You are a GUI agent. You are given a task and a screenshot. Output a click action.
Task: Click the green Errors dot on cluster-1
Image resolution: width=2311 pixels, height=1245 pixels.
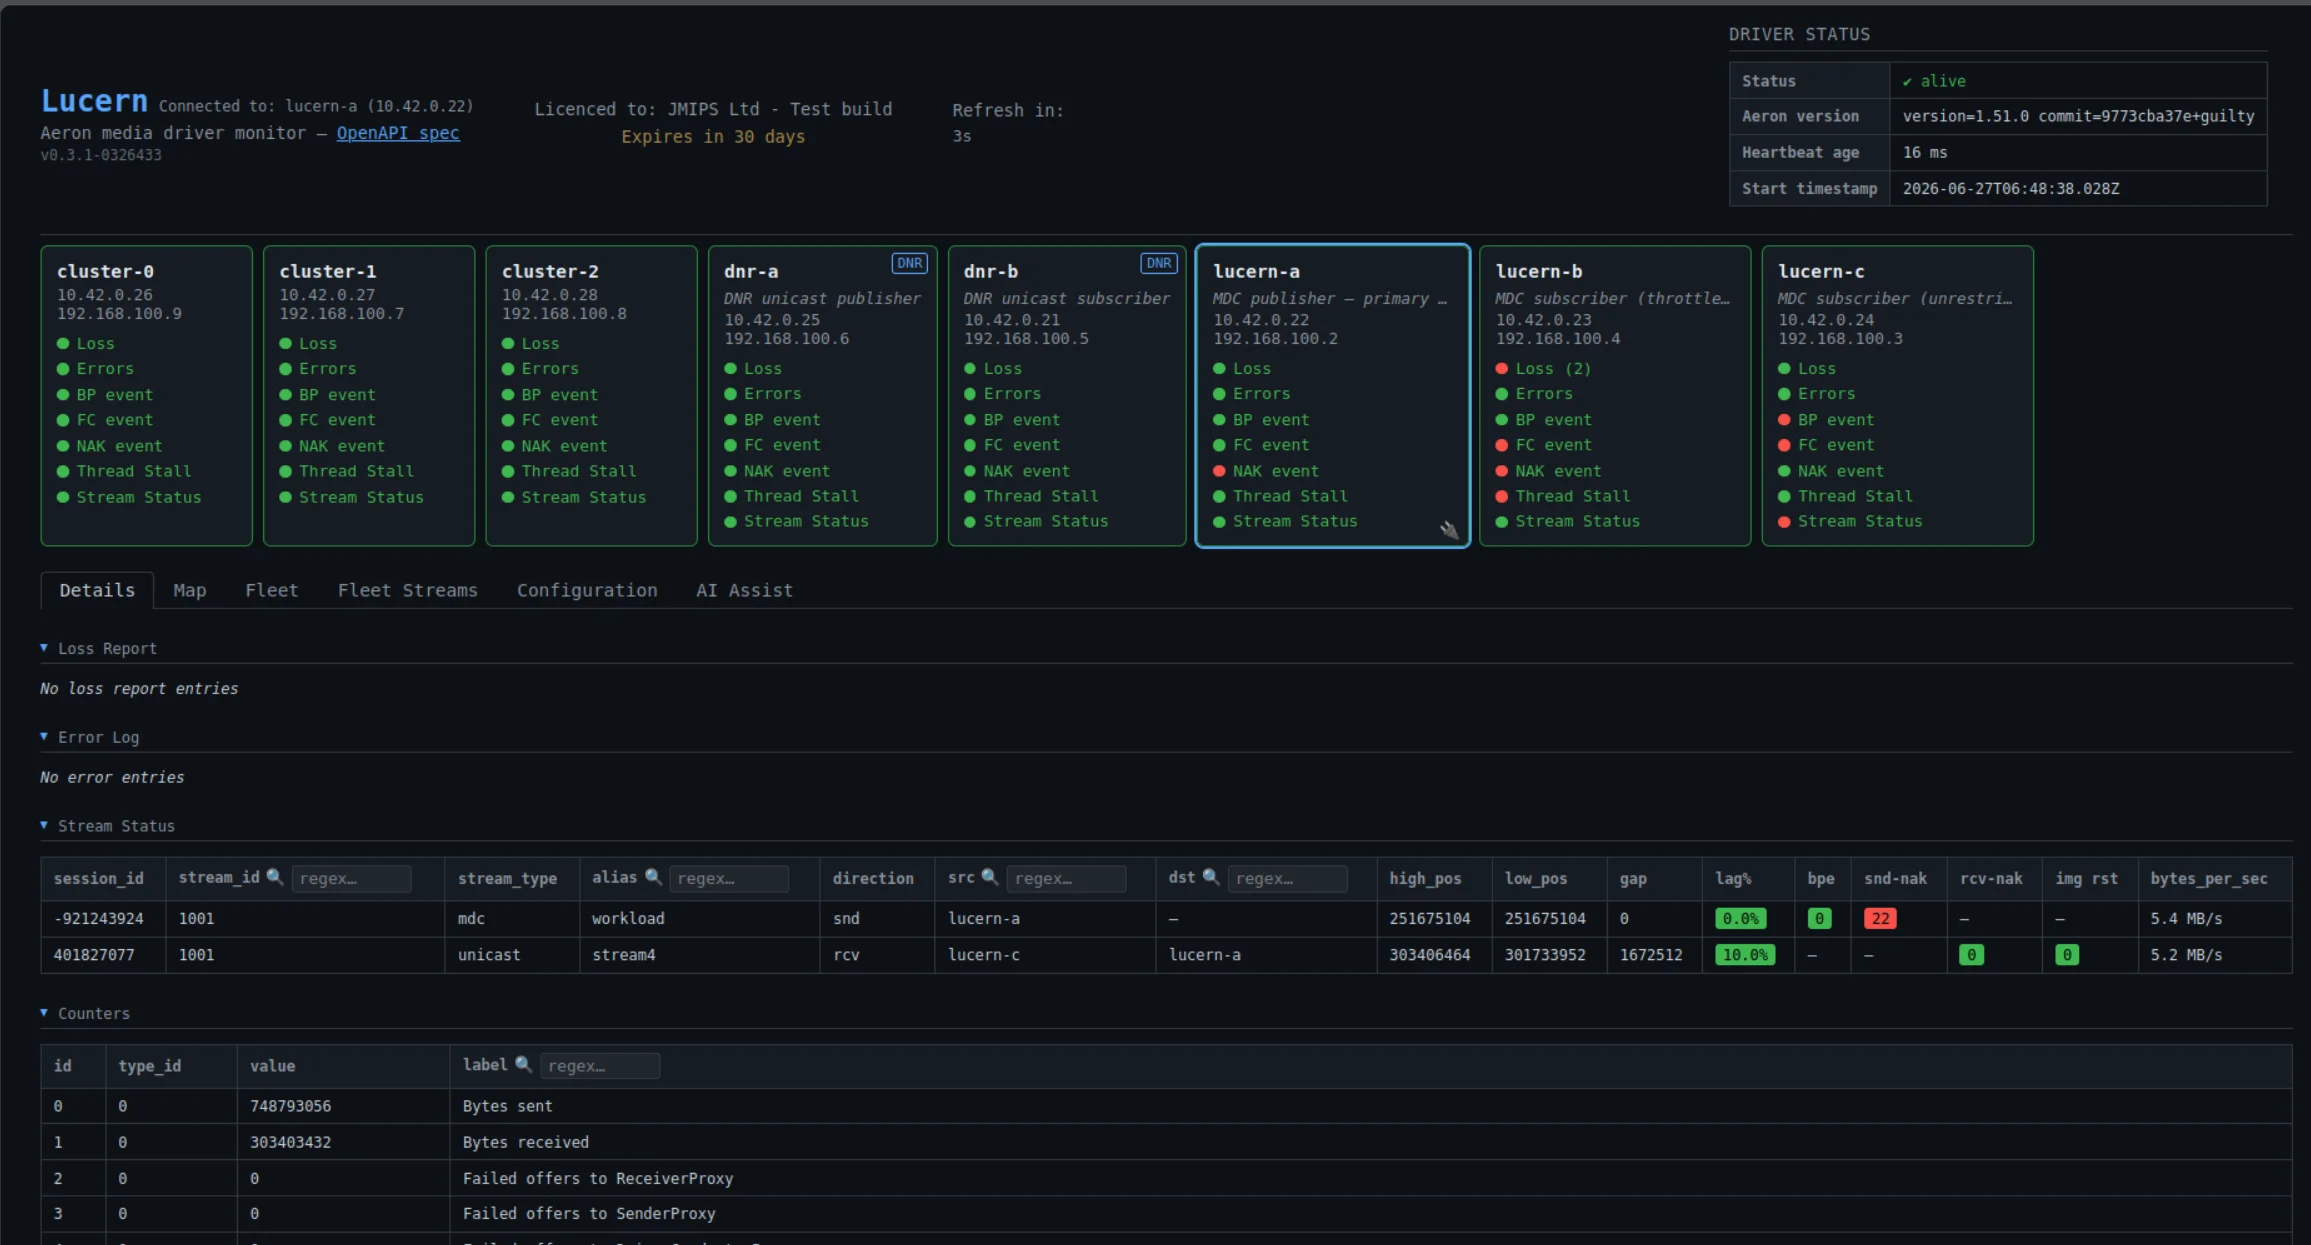click(x=285, y=369)
